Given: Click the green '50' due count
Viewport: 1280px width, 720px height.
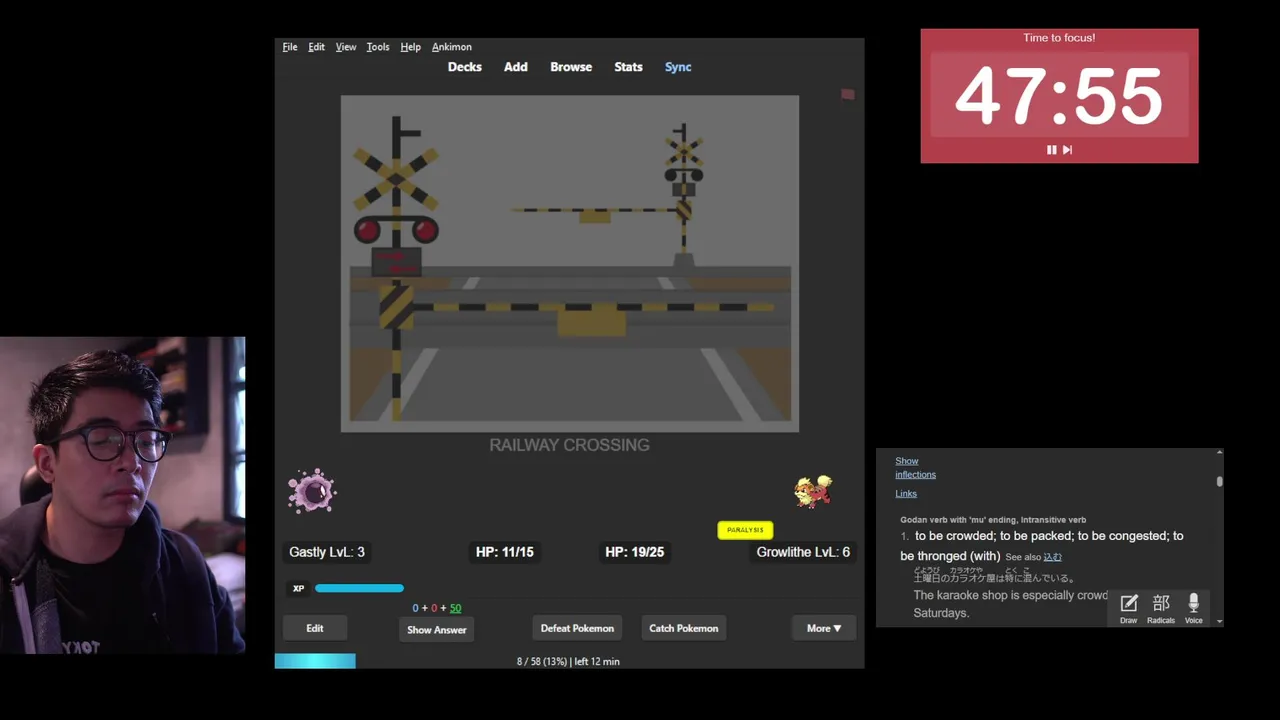Looking at the screenshot, I should pos(455,608).
